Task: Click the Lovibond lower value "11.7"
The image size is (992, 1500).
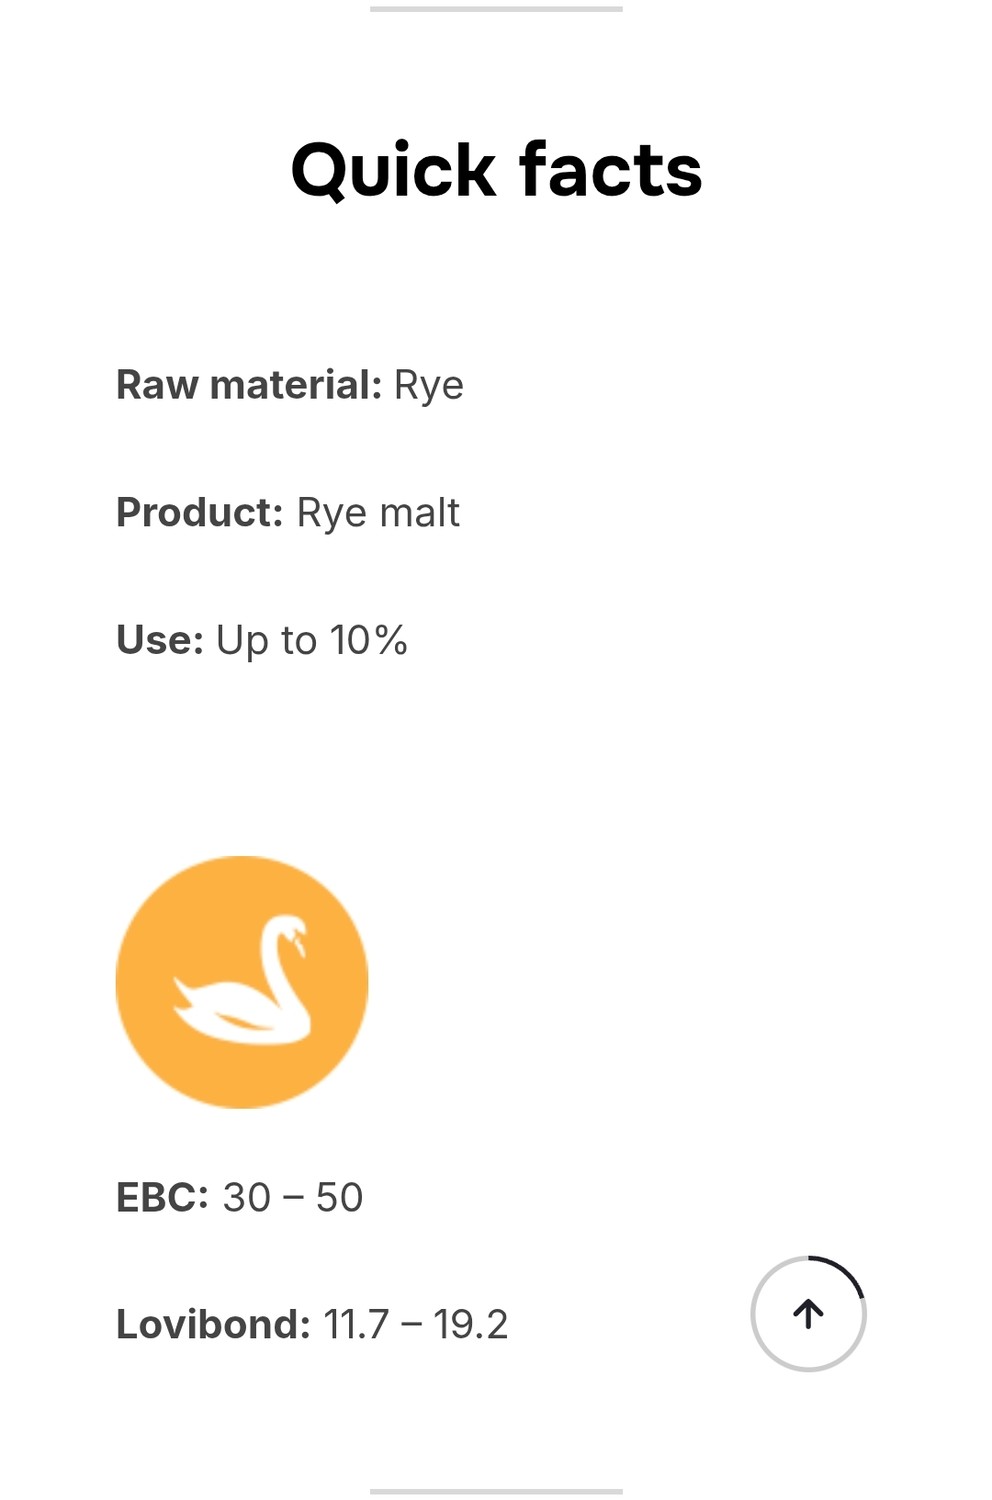Action: click(x=356, y=1324)
